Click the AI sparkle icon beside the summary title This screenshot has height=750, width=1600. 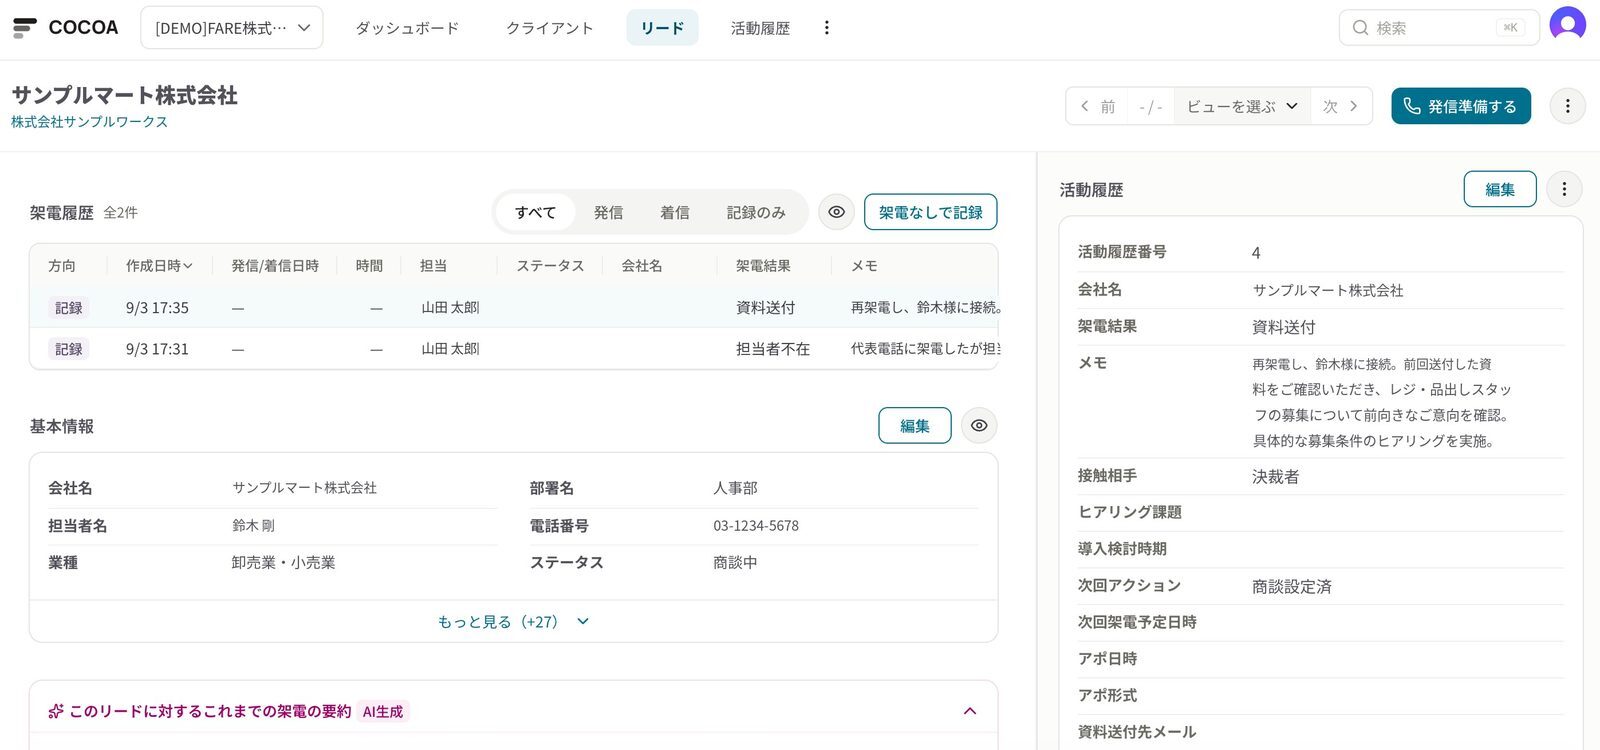pos(56,711)
